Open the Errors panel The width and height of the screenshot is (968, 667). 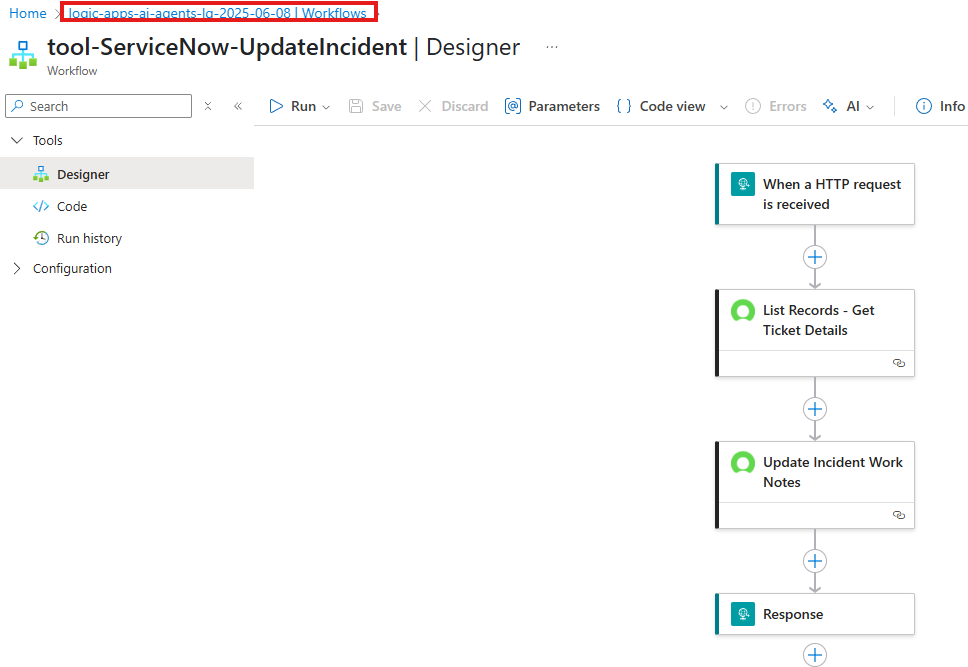click(775, 106)
